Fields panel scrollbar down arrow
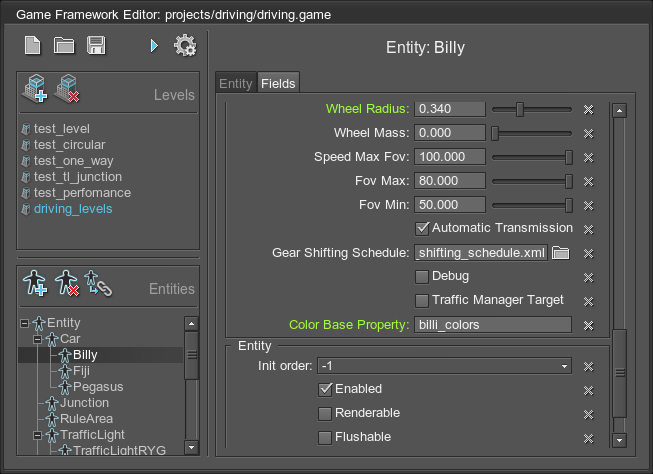This screenshot has height=474, width=653. [x=619, y=440]
